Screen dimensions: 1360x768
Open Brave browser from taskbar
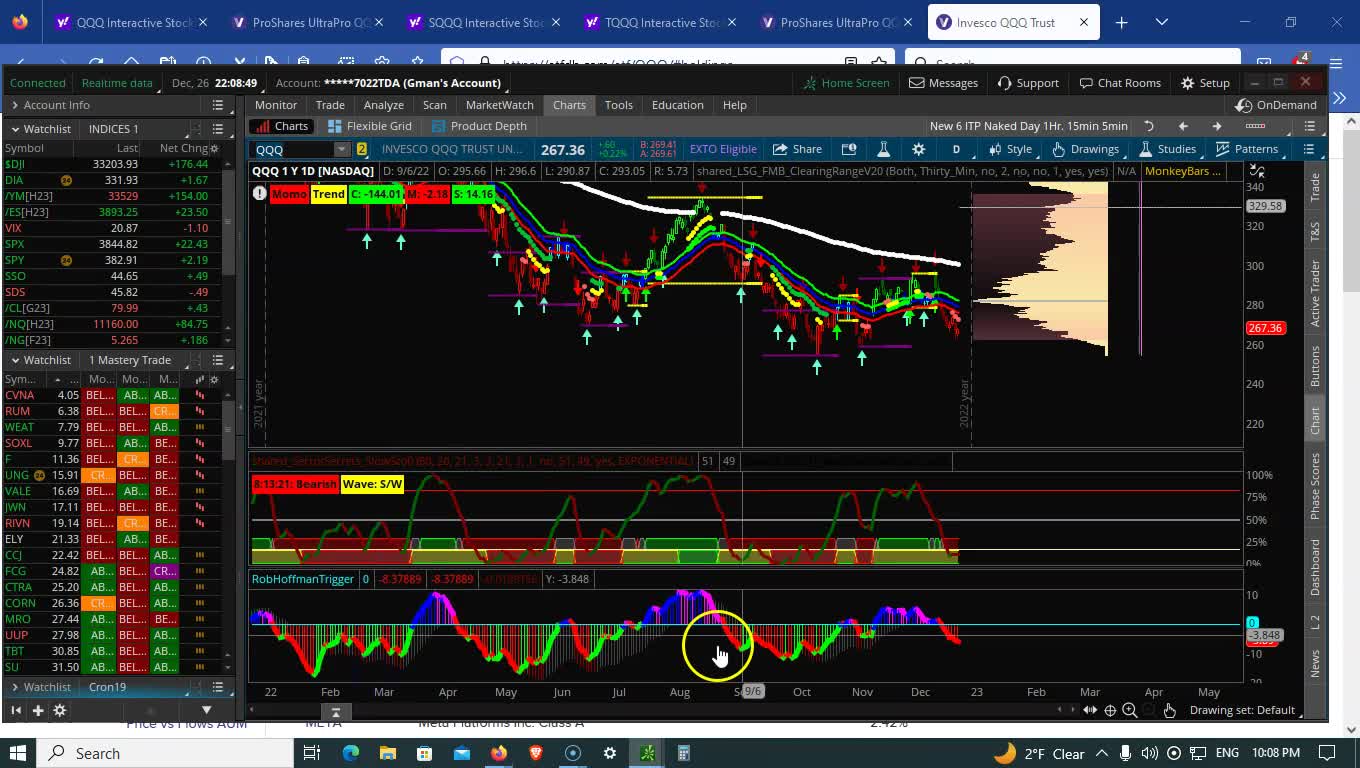point(536,753)
